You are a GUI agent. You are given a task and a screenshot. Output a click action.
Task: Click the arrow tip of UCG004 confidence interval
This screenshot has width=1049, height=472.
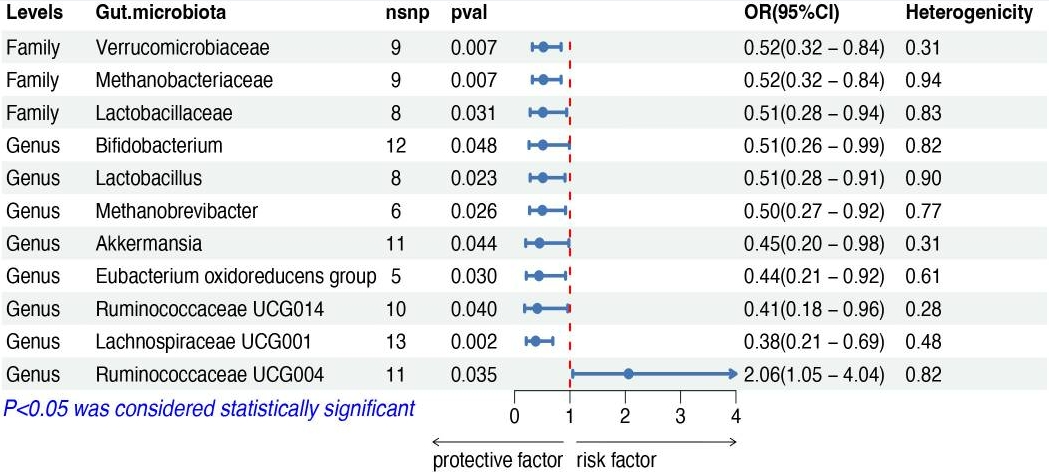(x=733, y=374)
